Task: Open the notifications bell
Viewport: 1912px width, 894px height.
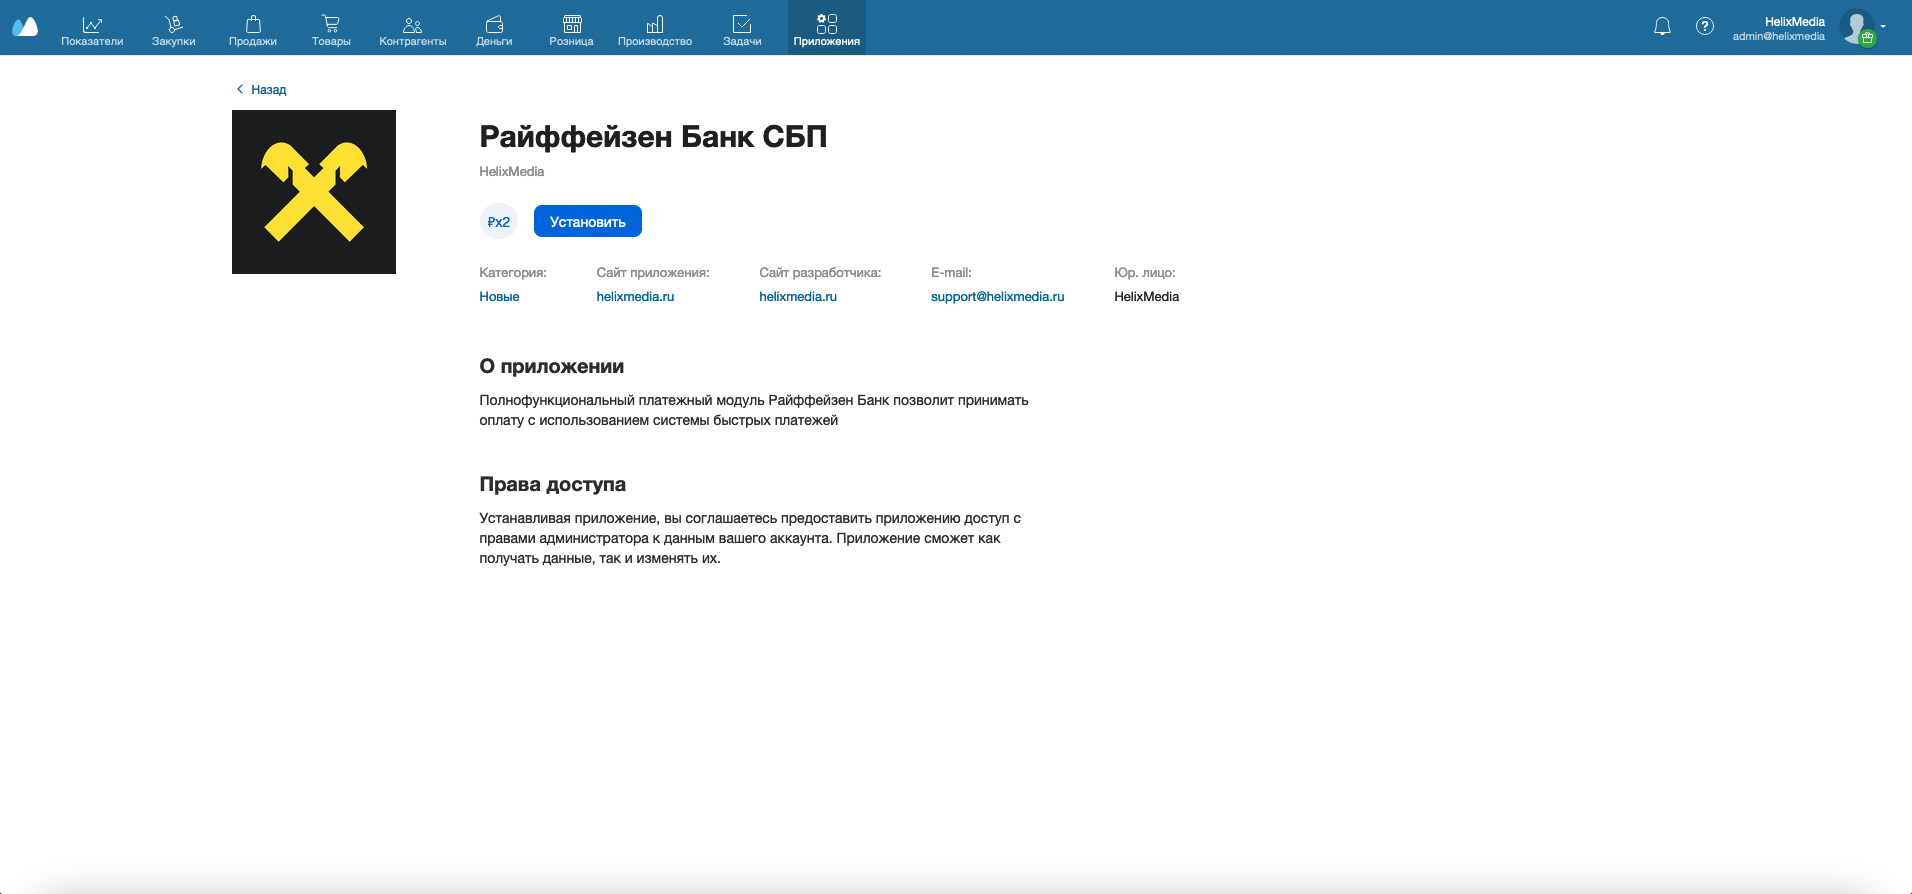Action: (1662, 27)
